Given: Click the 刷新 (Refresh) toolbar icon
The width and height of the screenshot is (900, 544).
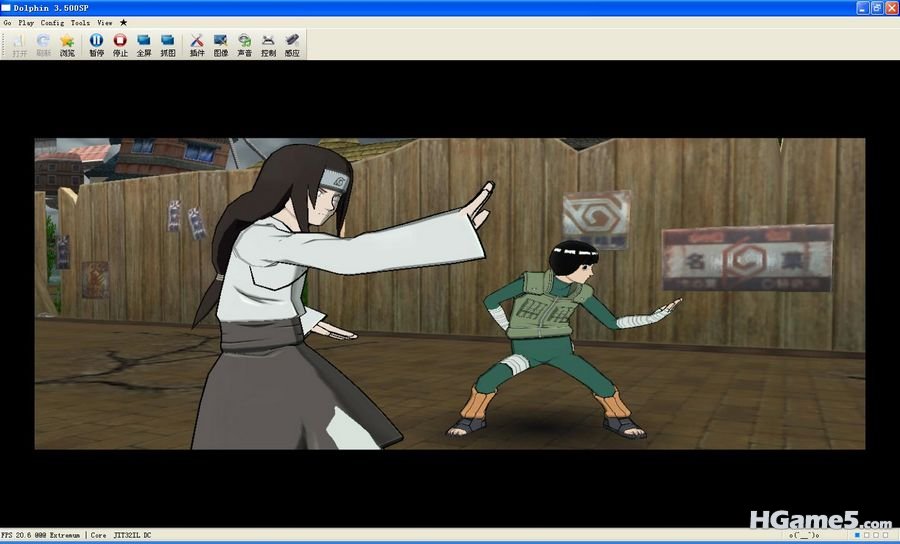Looking at the screenshot, I should [43, 45].
